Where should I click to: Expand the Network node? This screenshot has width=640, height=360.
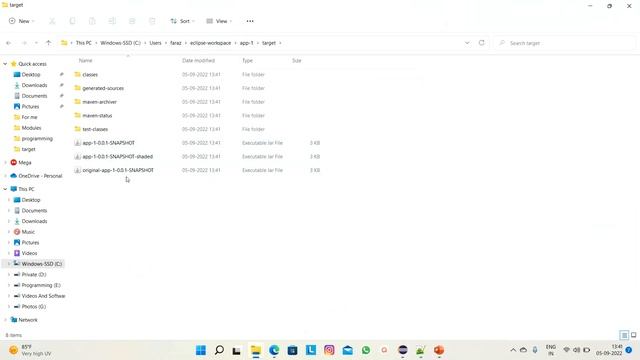(5, 320)
